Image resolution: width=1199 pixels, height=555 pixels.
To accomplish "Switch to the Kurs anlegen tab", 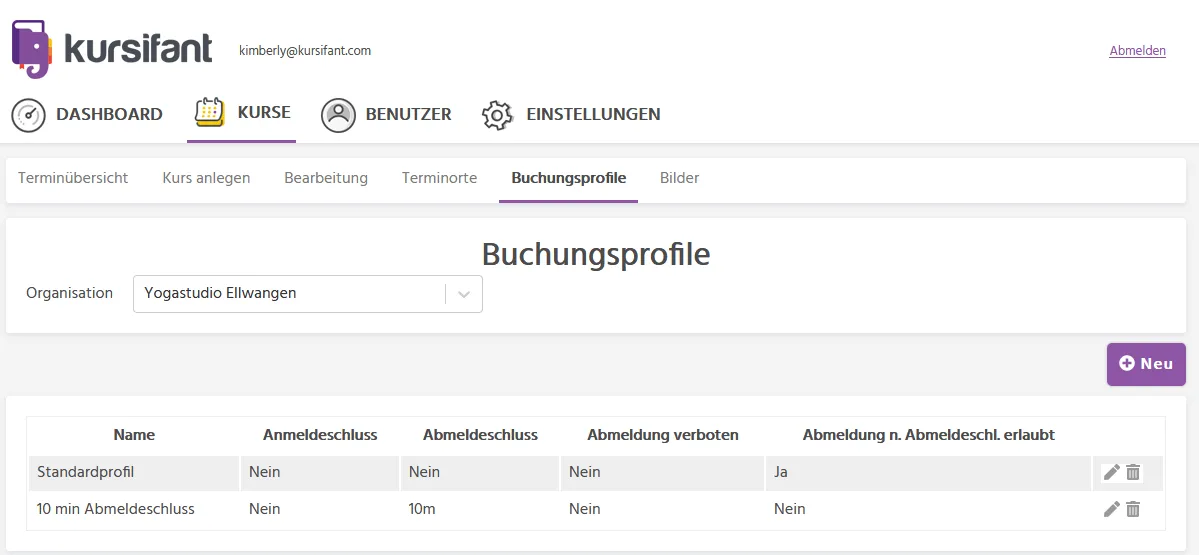I will [206, 178].
